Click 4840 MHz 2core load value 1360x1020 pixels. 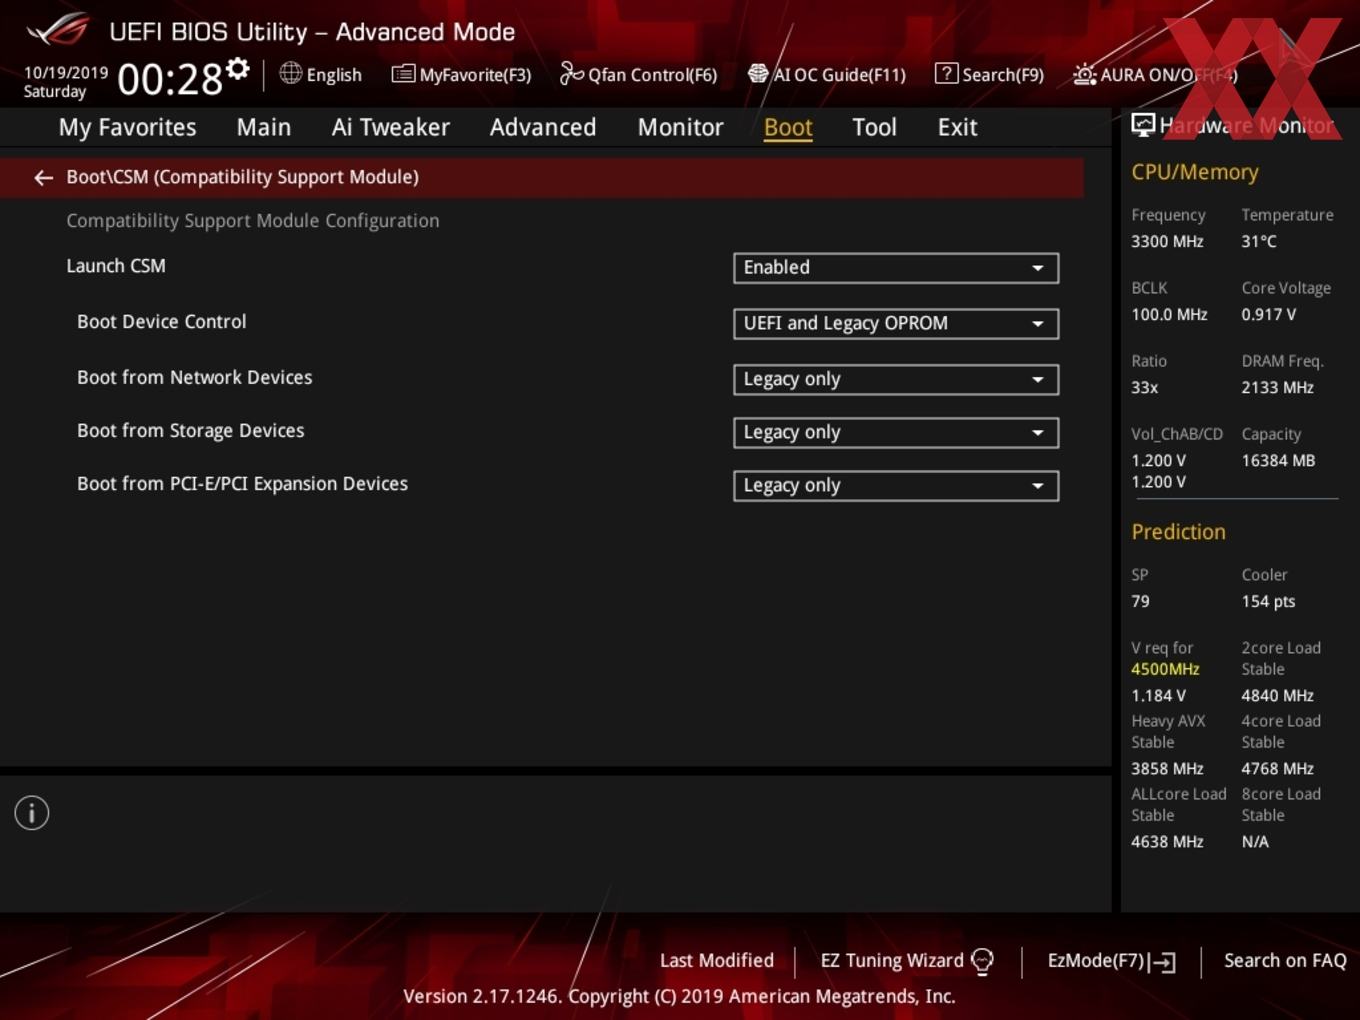click(x=1277, y=695)
